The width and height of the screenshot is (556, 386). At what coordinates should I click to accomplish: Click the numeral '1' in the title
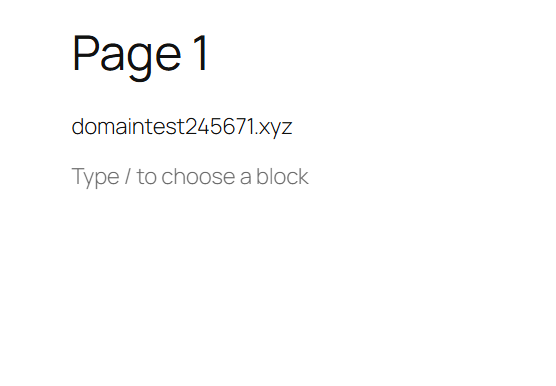coord(201,53)
